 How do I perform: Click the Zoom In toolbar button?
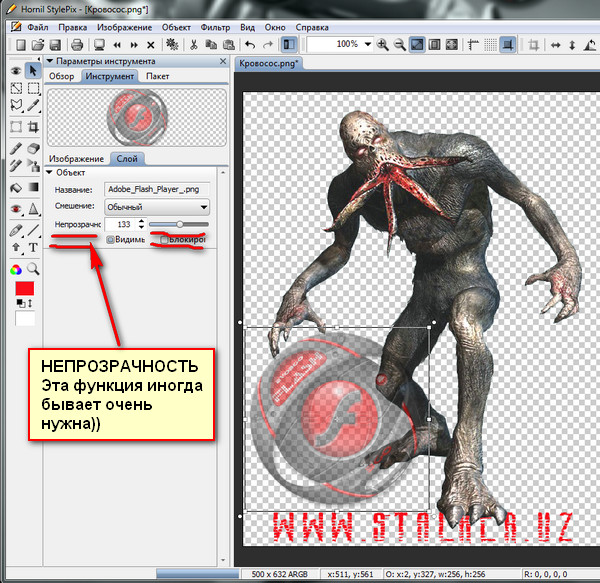pyautogui.click(x=384, y=45)
